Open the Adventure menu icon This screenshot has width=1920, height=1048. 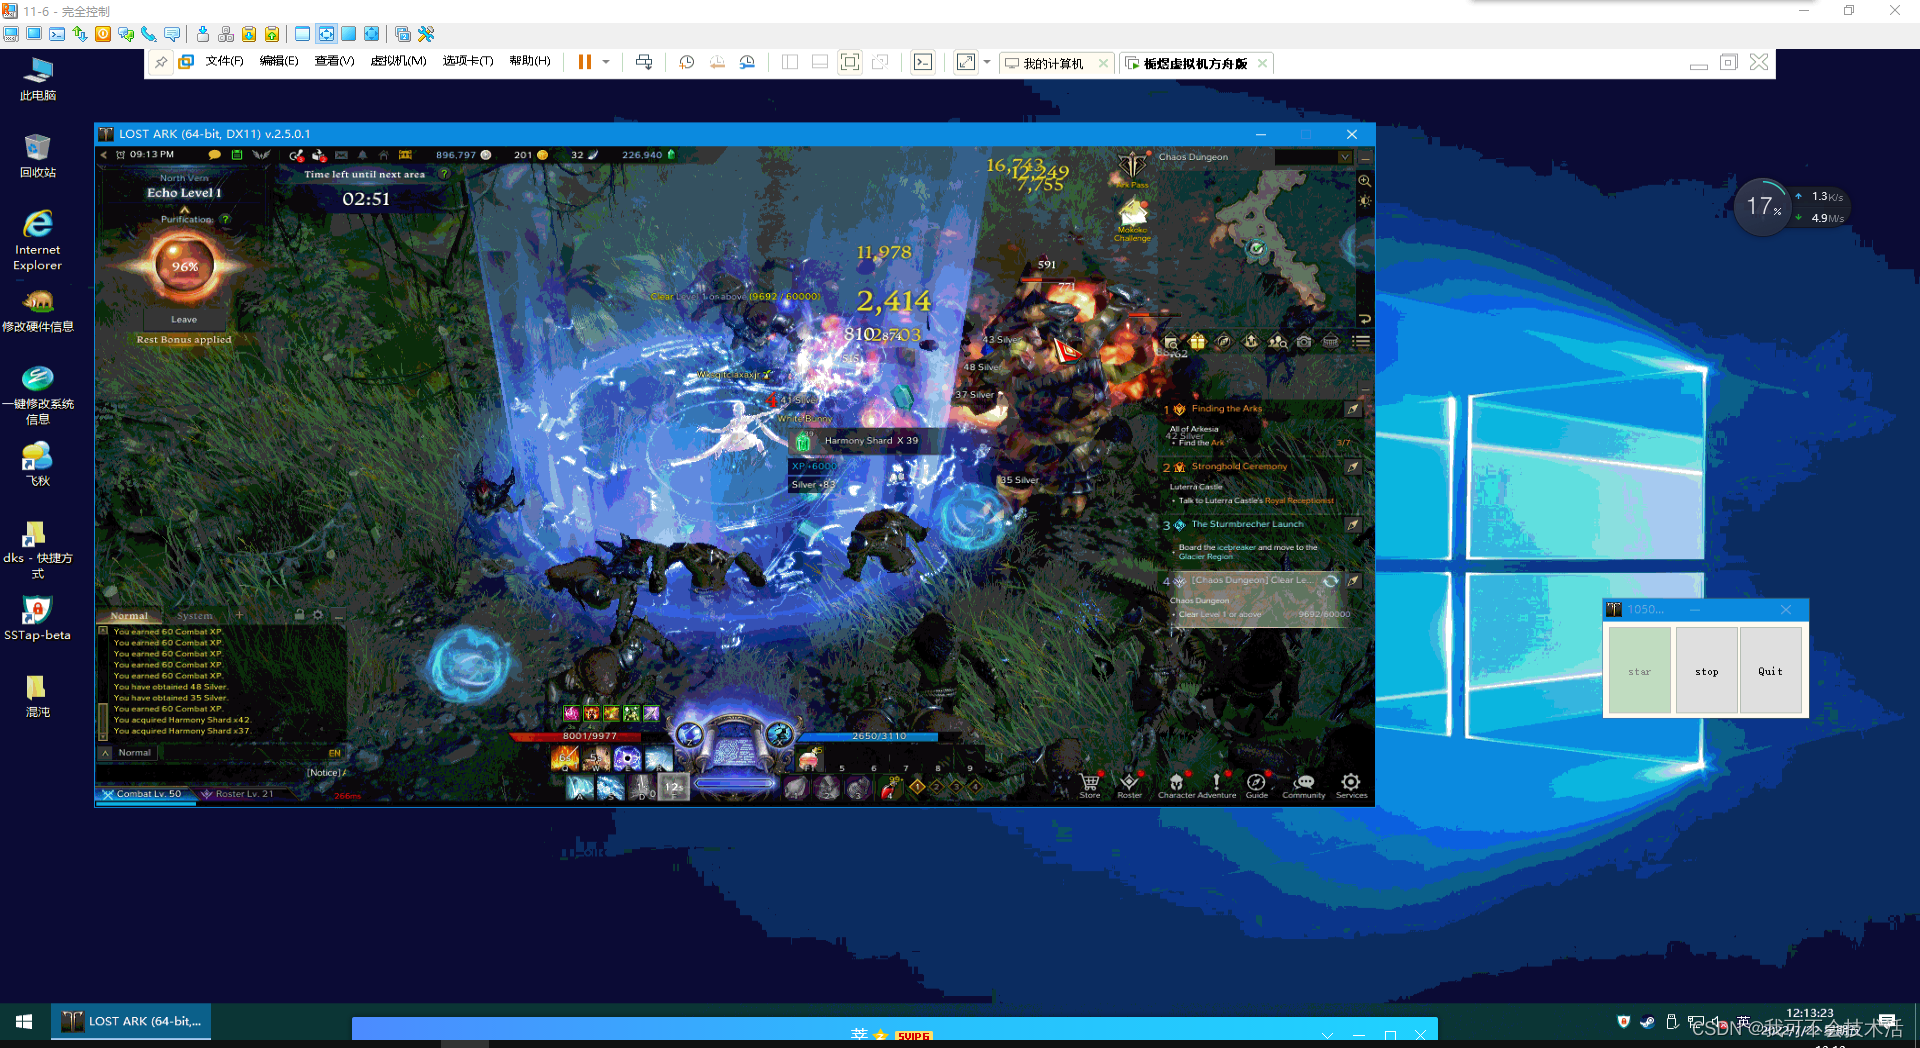pos(1216,782)
